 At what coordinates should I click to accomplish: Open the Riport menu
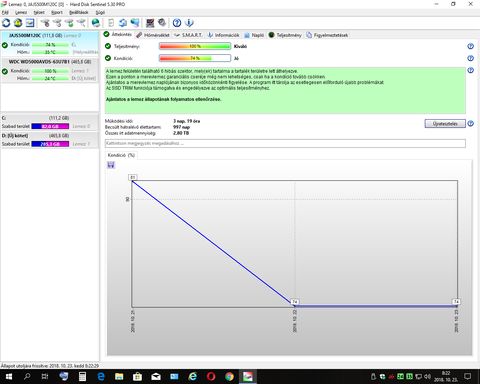[x=57, y=12]
